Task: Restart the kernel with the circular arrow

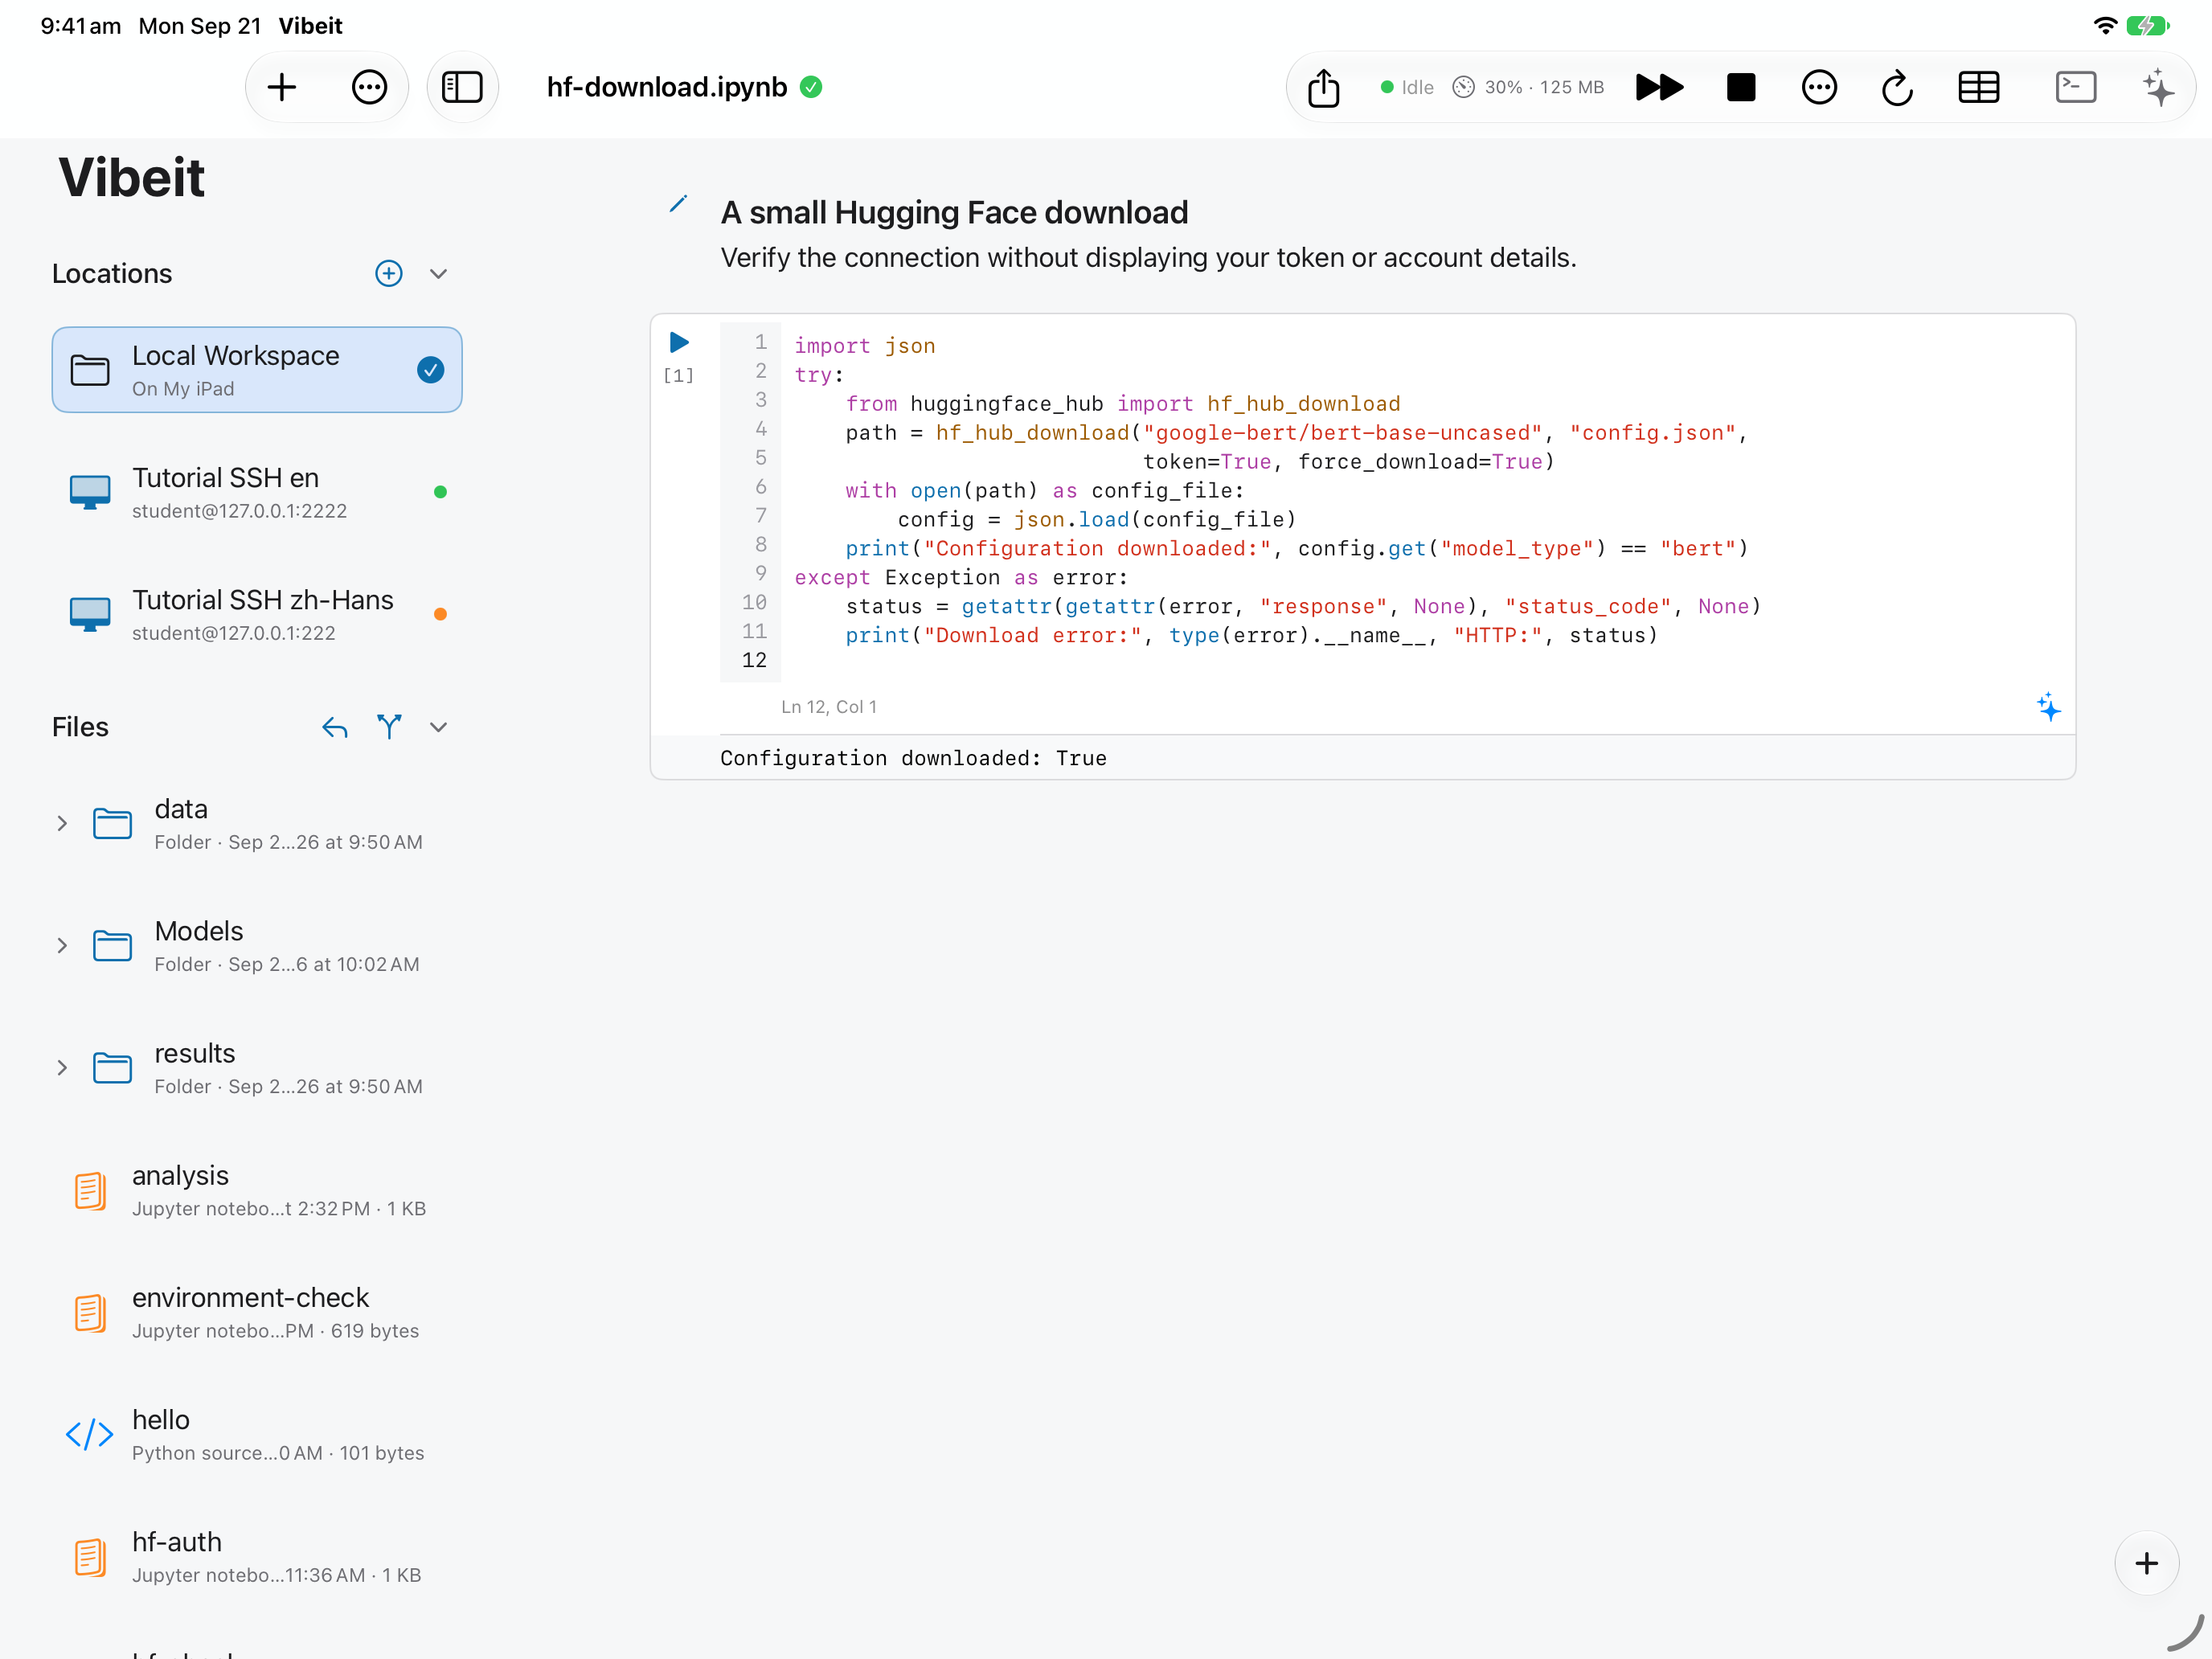Action: coord(1897,87)
